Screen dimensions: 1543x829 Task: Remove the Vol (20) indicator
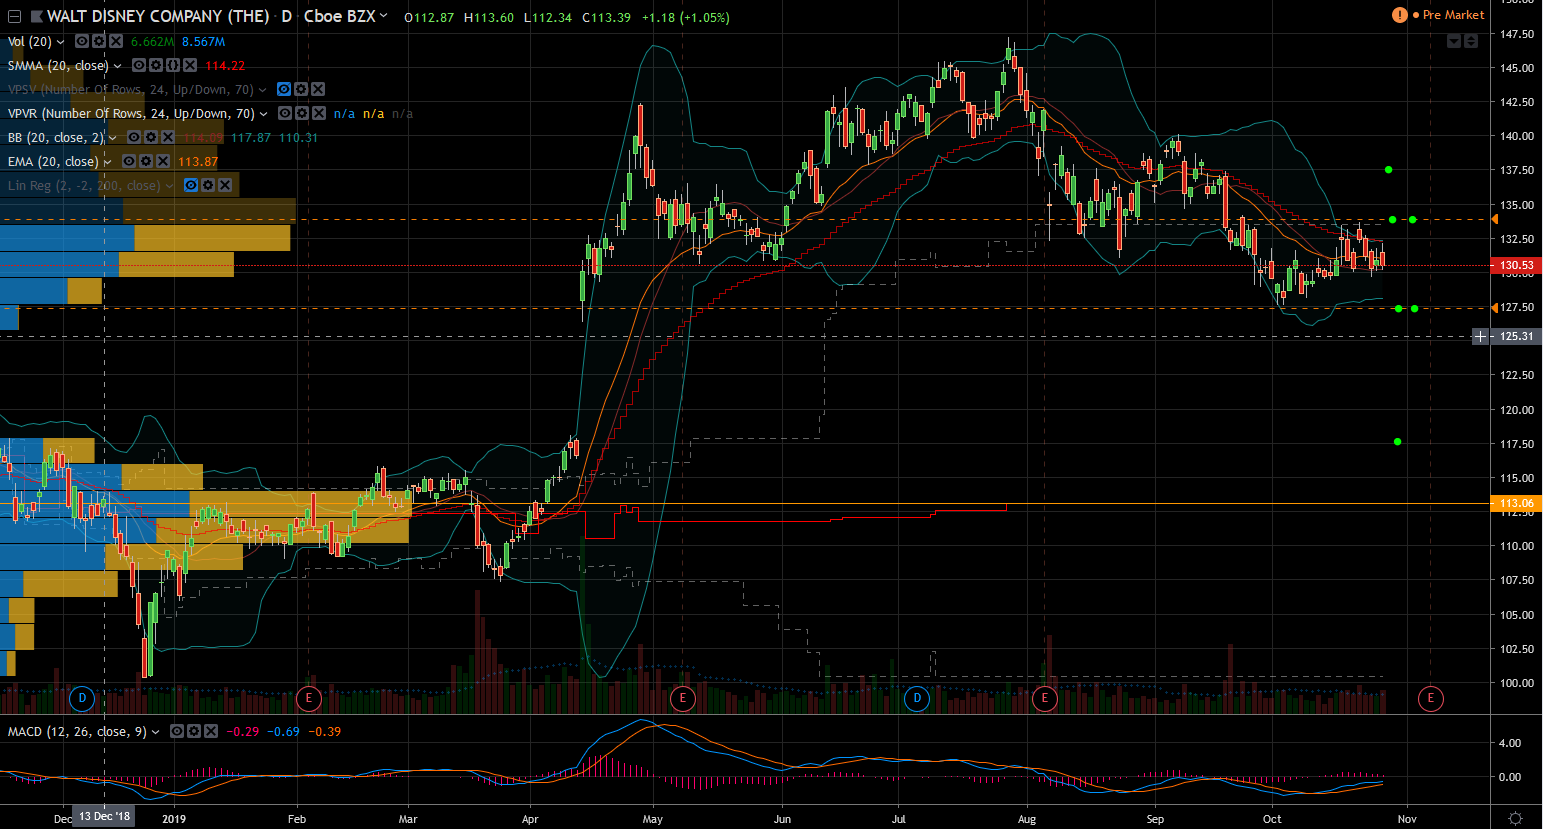116,41
